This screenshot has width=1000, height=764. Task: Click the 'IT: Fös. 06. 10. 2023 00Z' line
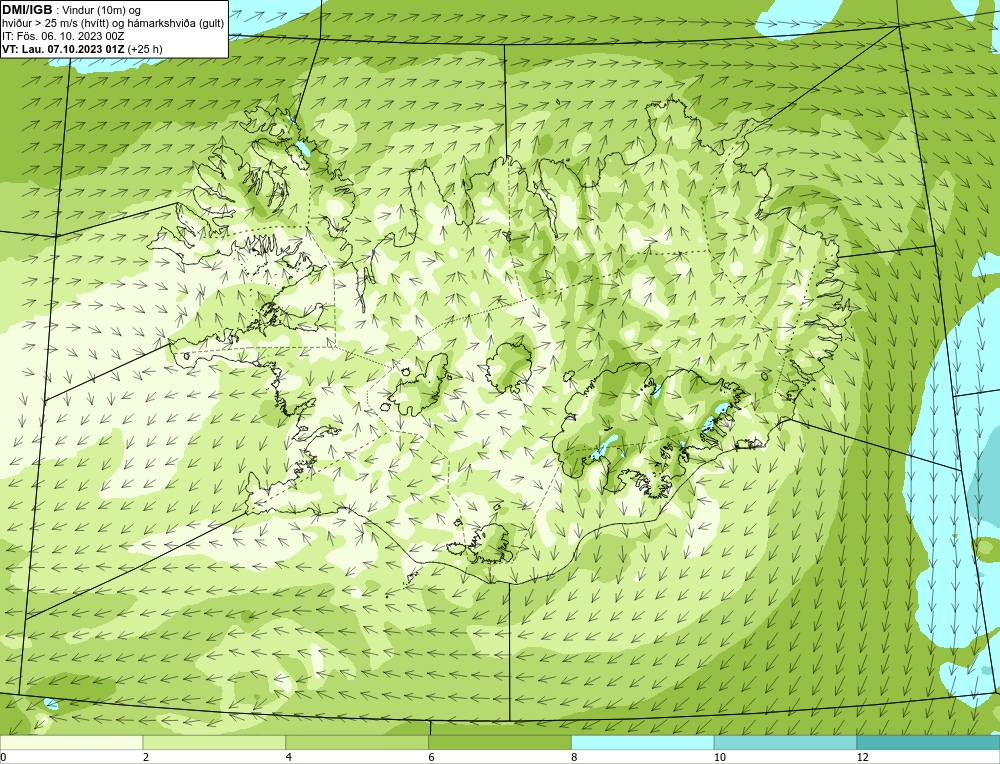point(63,36)
